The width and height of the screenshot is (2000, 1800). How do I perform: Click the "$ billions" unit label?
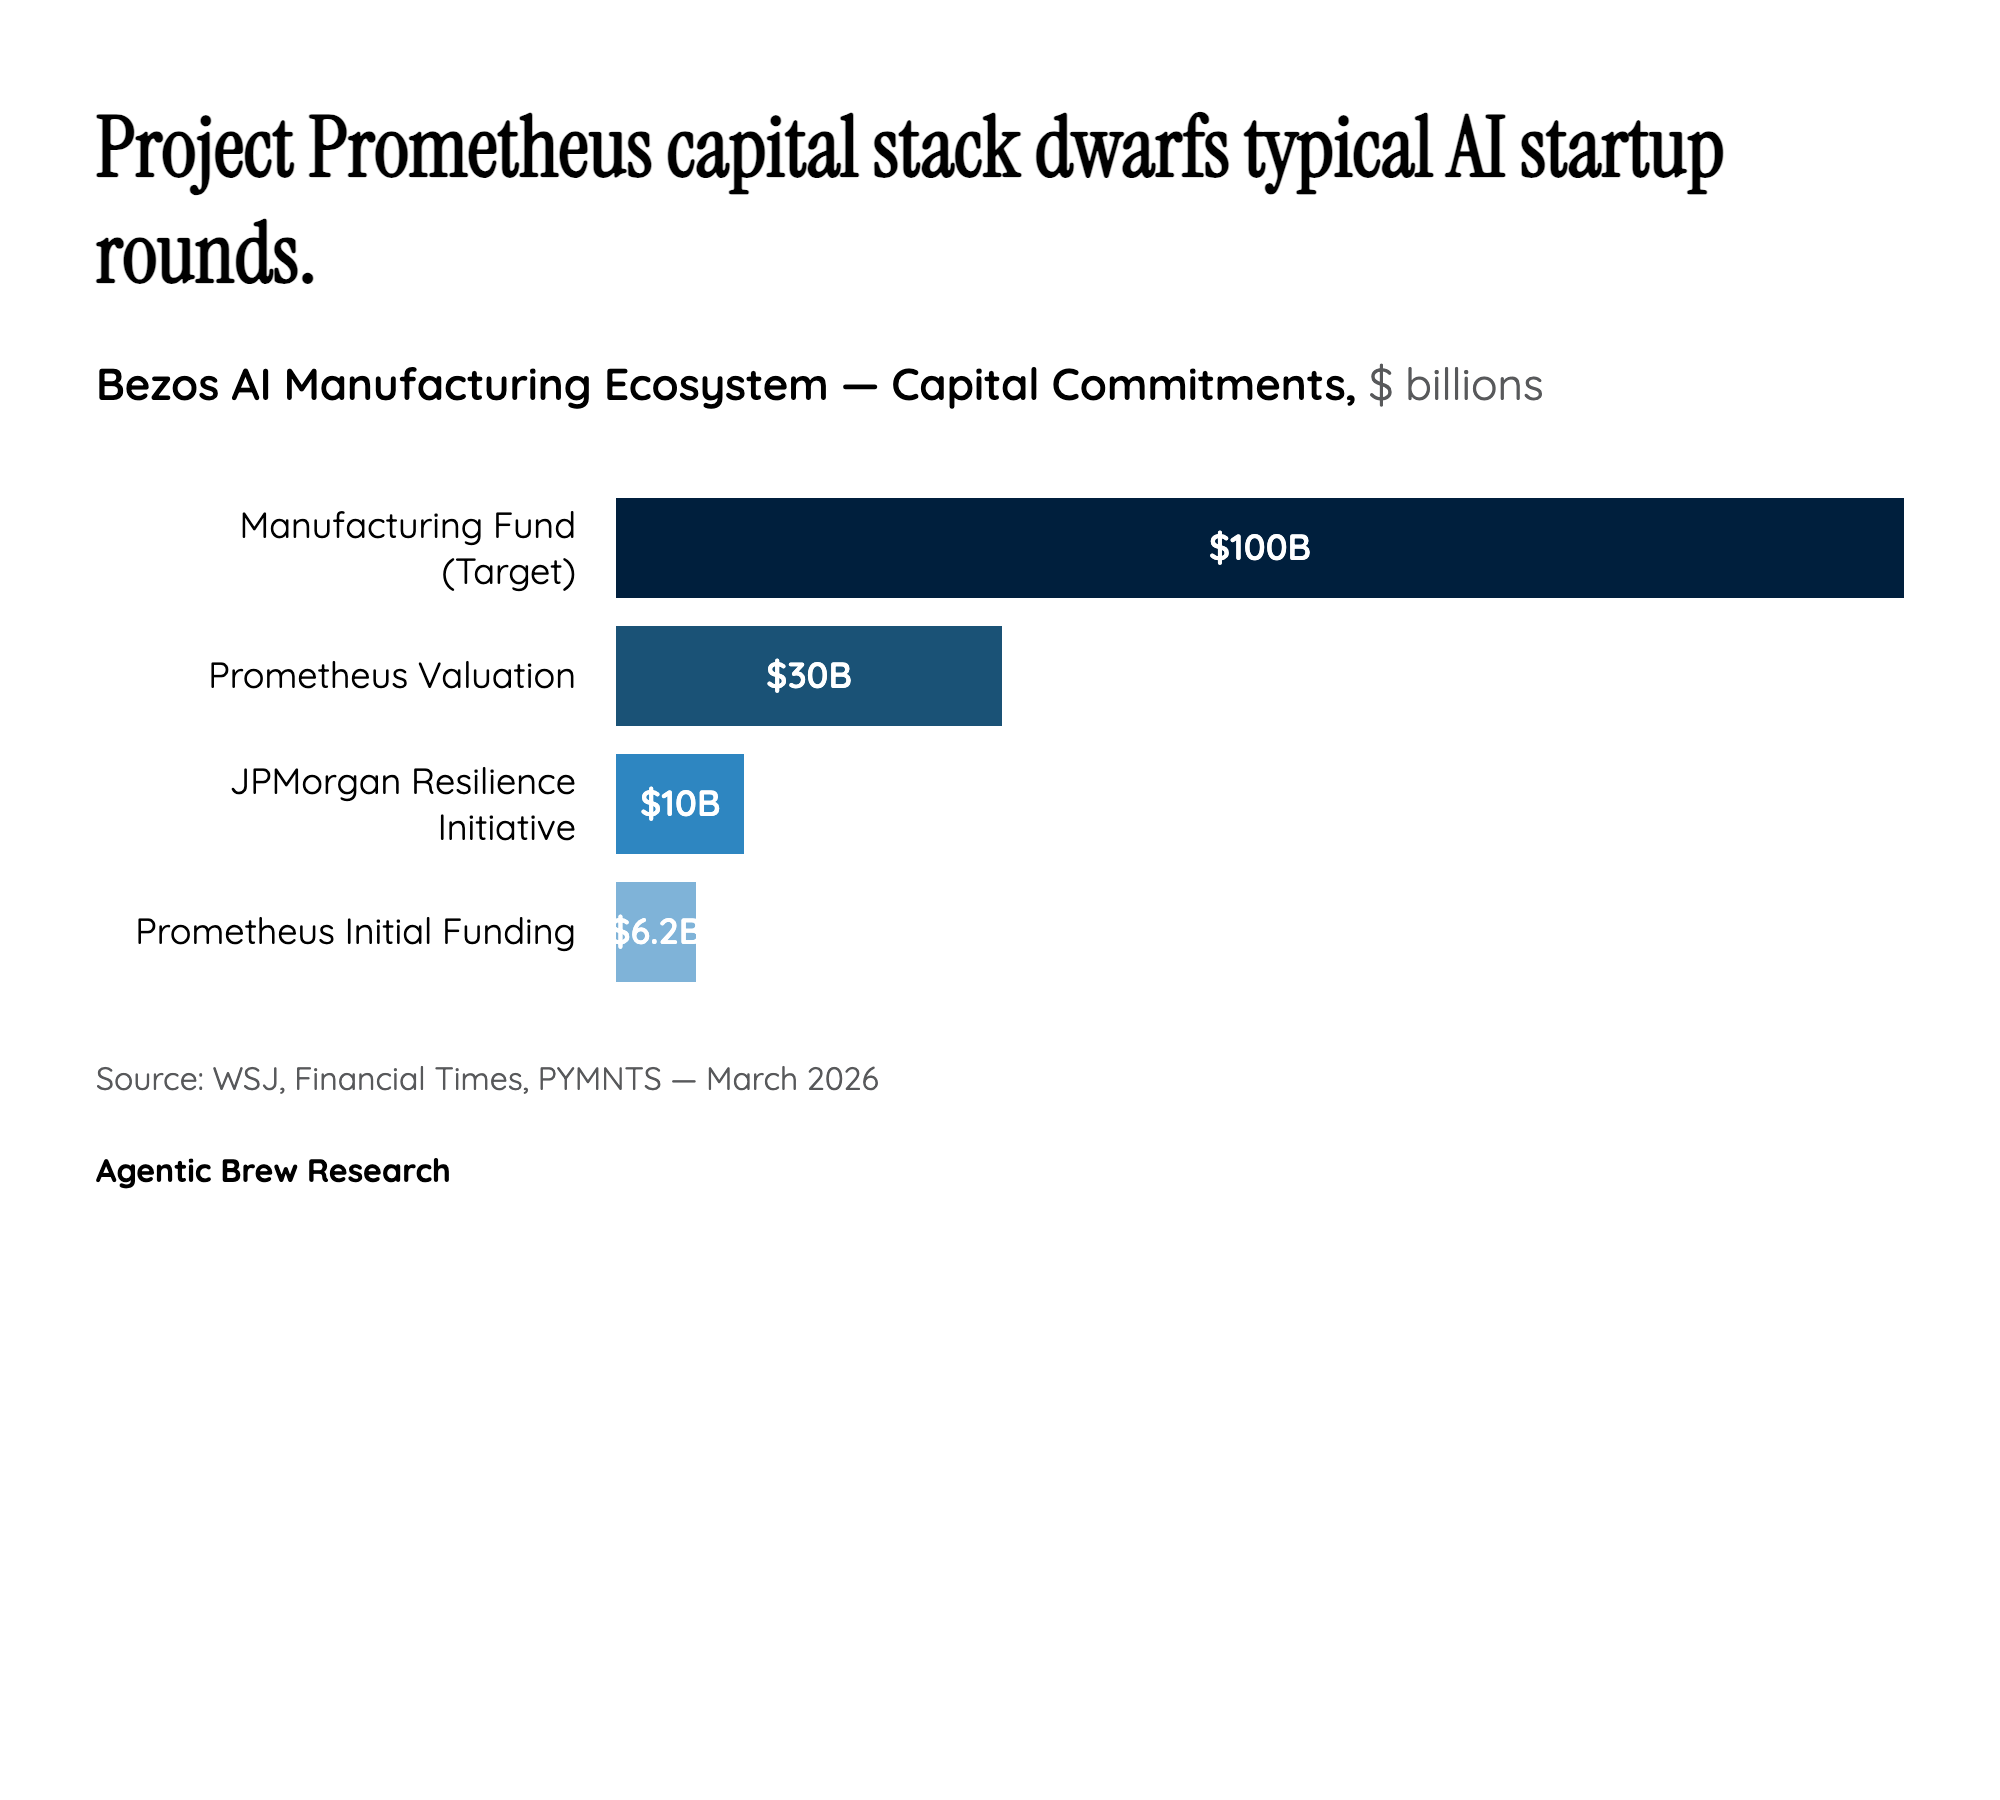1455,385
